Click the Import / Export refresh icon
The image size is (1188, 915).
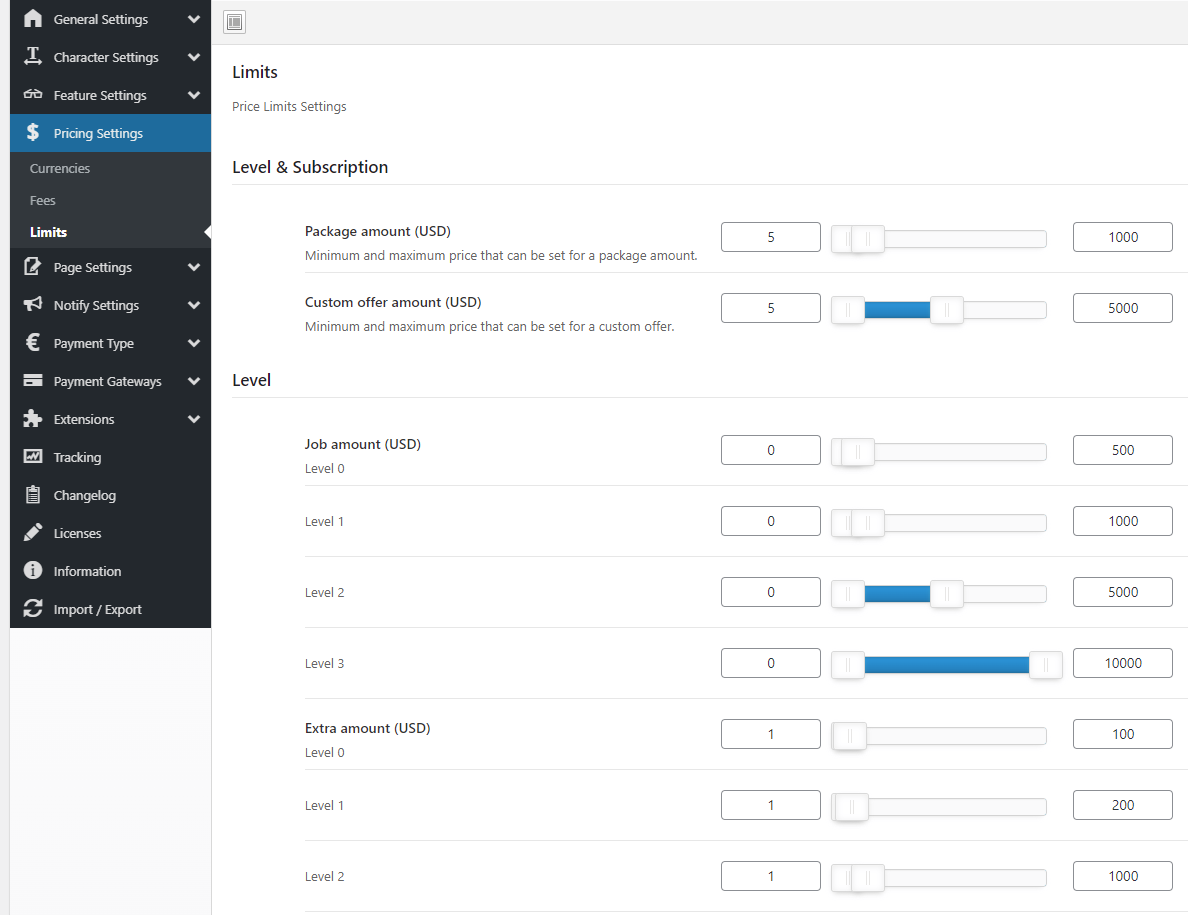[x=33, y=608]
